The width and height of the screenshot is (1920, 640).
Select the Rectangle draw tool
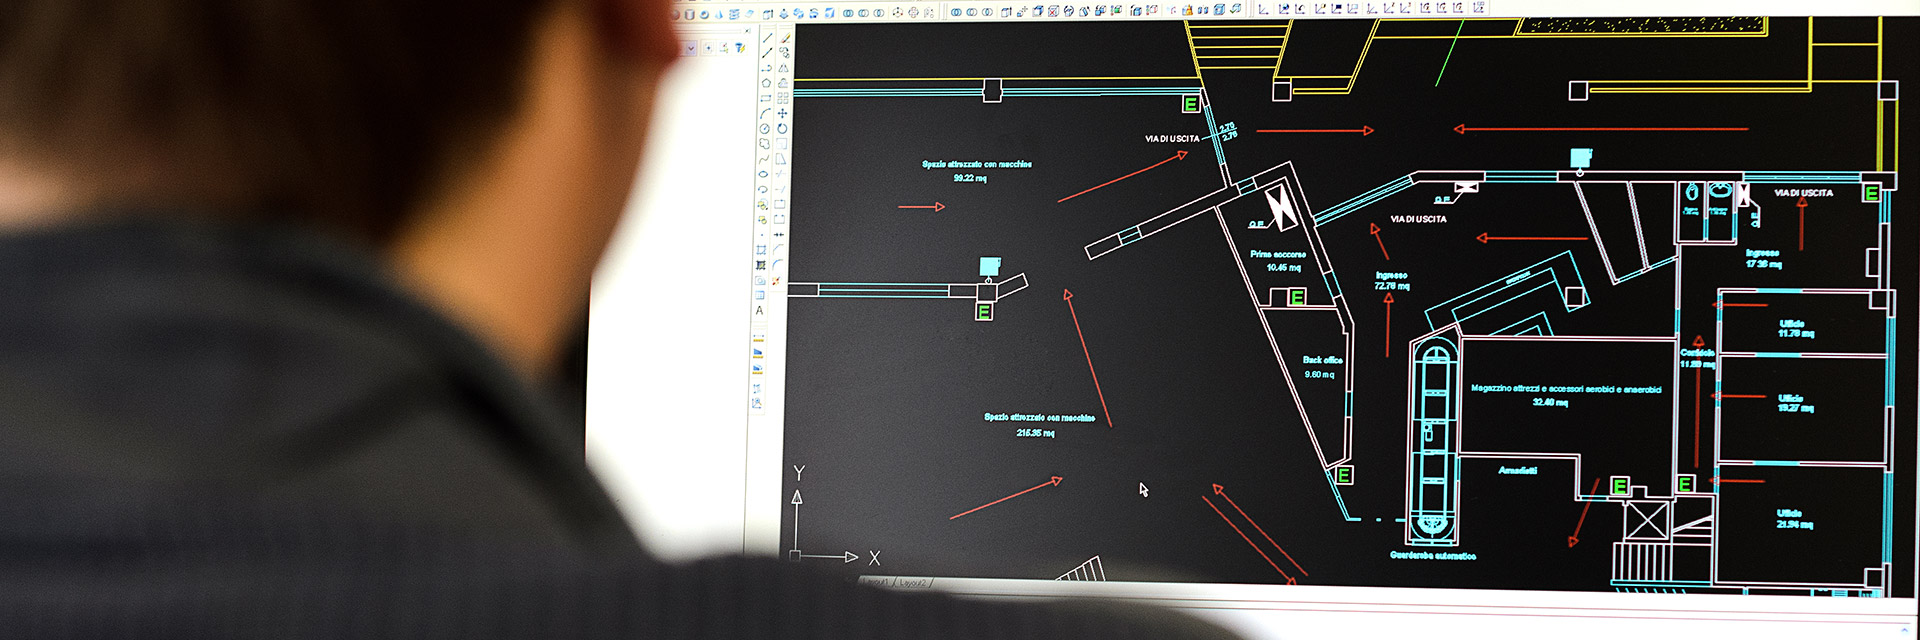(766, 96)
